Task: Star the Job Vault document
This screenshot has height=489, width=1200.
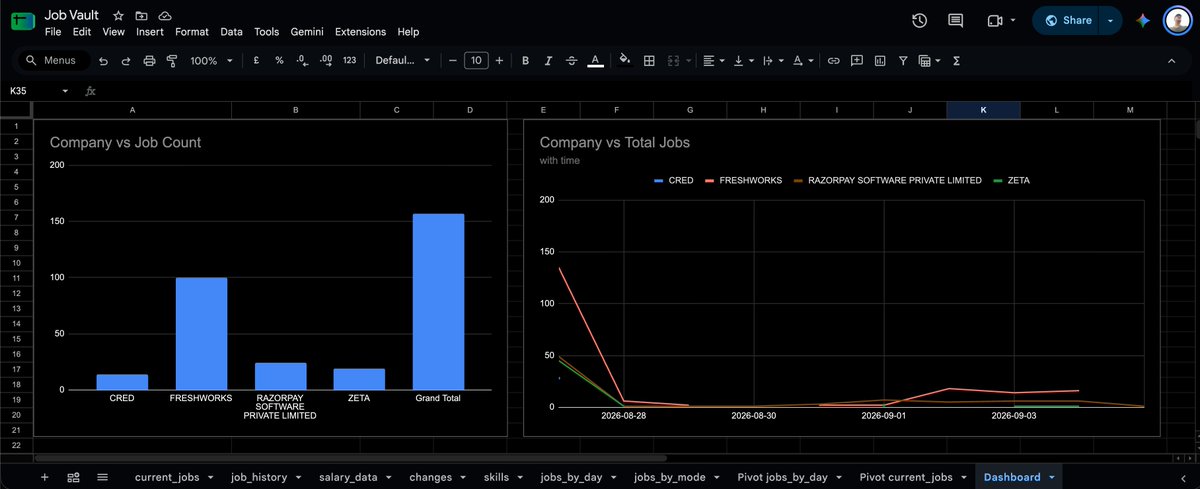Action: click(118, 17)
